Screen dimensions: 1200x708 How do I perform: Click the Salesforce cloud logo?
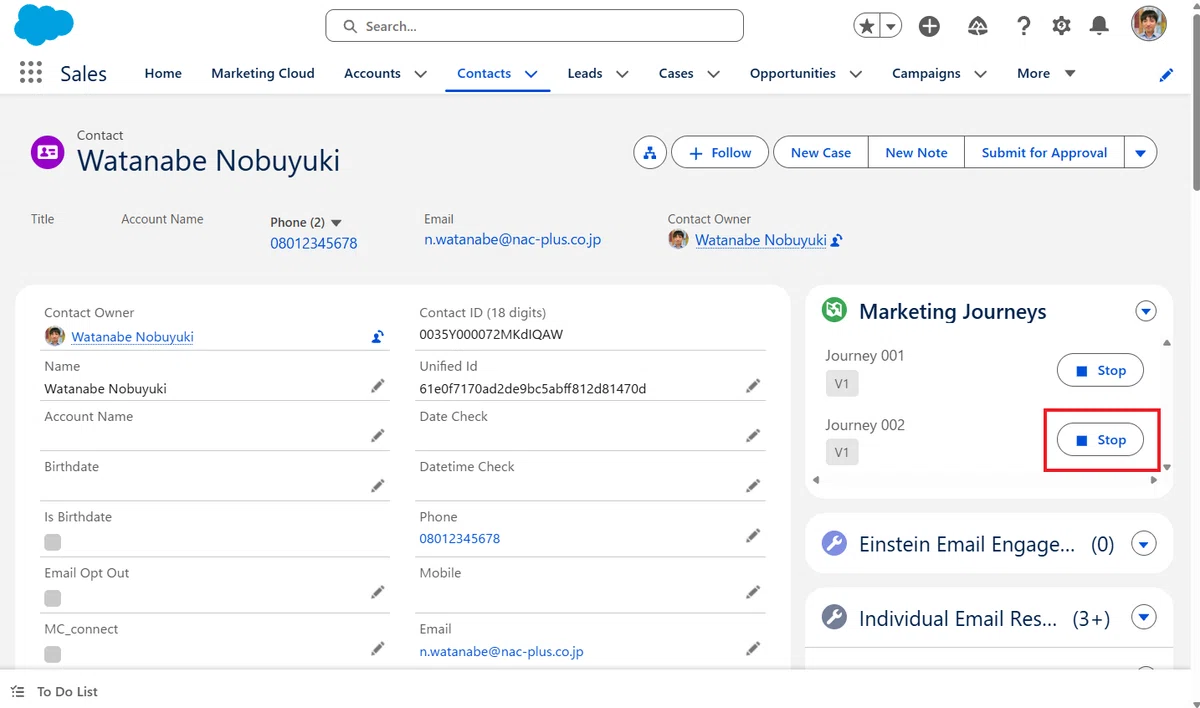(x=44, y=25)
